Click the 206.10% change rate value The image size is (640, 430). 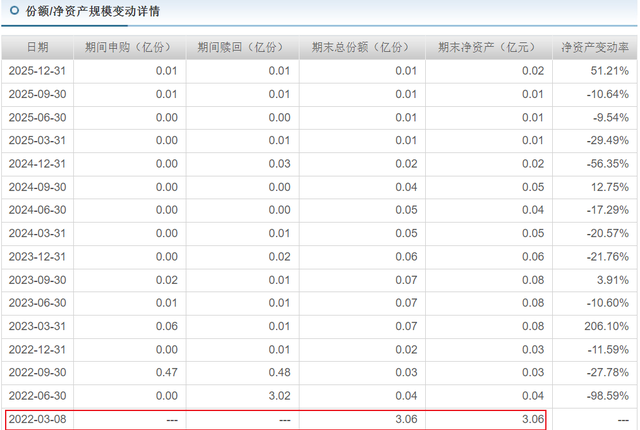pos(605,326)
